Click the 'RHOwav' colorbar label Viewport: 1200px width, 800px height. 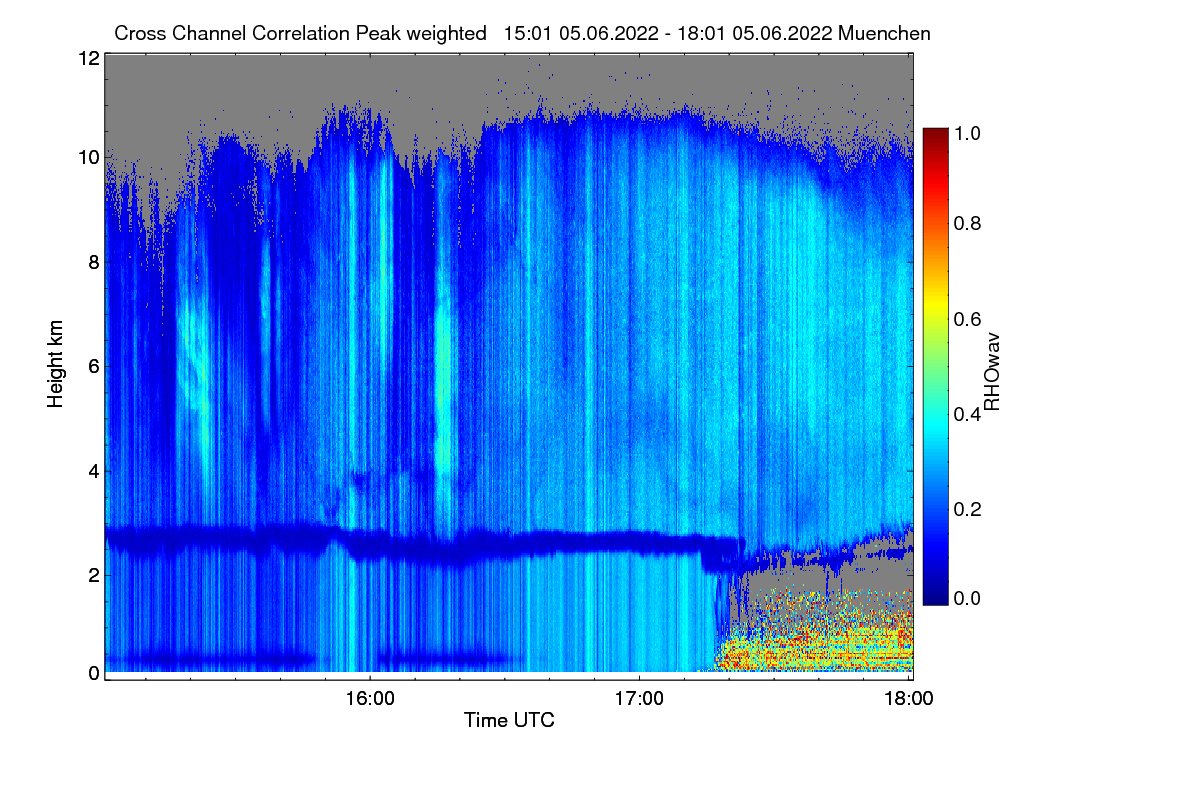pyautogui.click(x=992, y=372)
